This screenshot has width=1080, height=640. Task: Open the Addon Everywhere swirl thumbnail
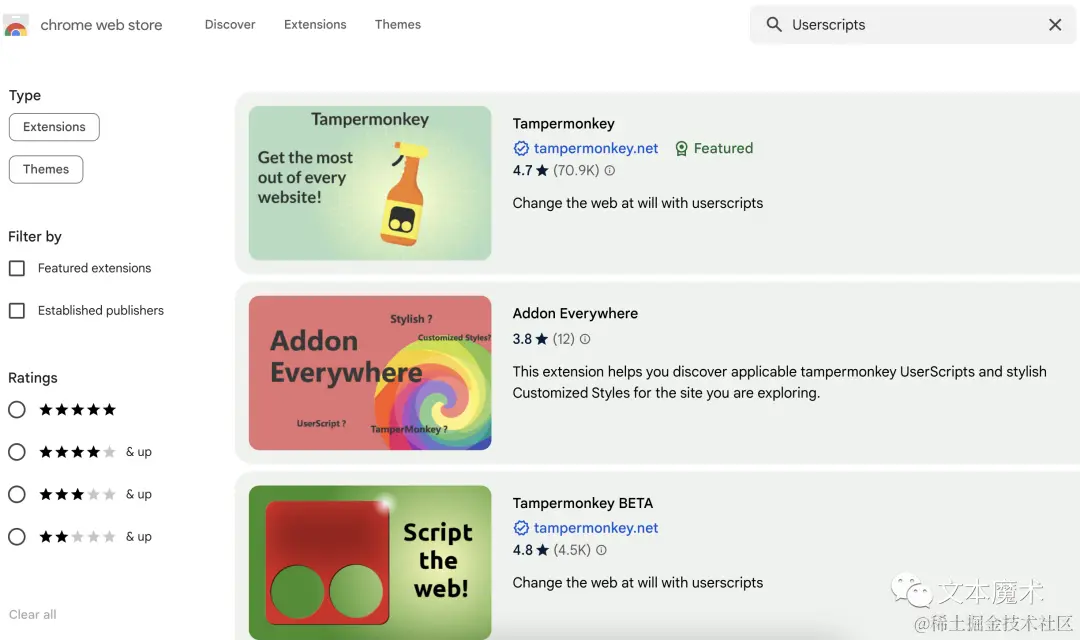370,373
